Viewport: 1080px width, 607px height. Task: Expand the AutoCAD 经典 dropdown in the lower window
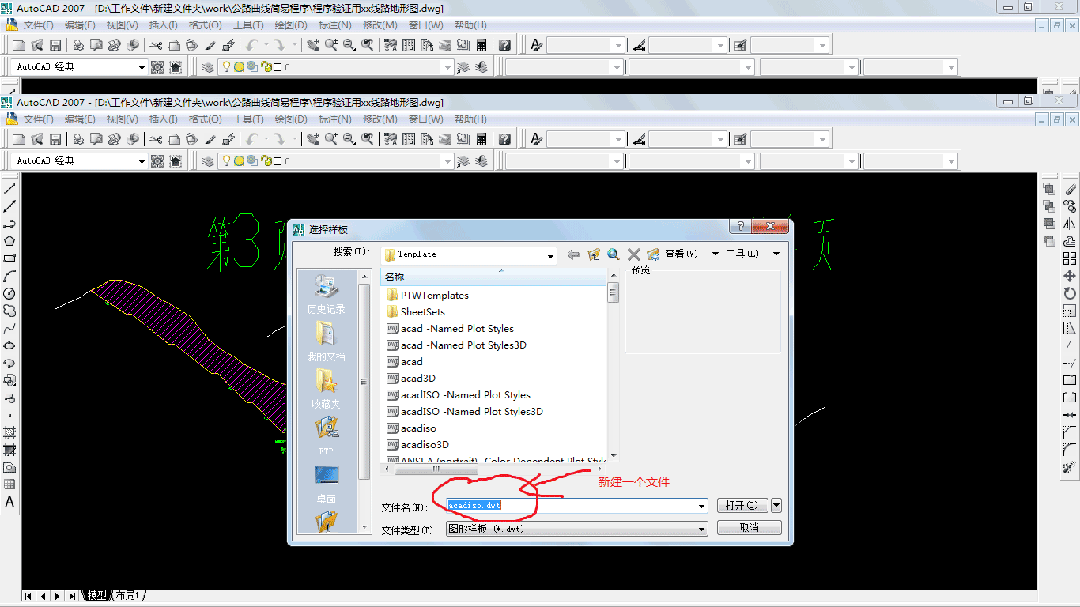pos(141,161)
